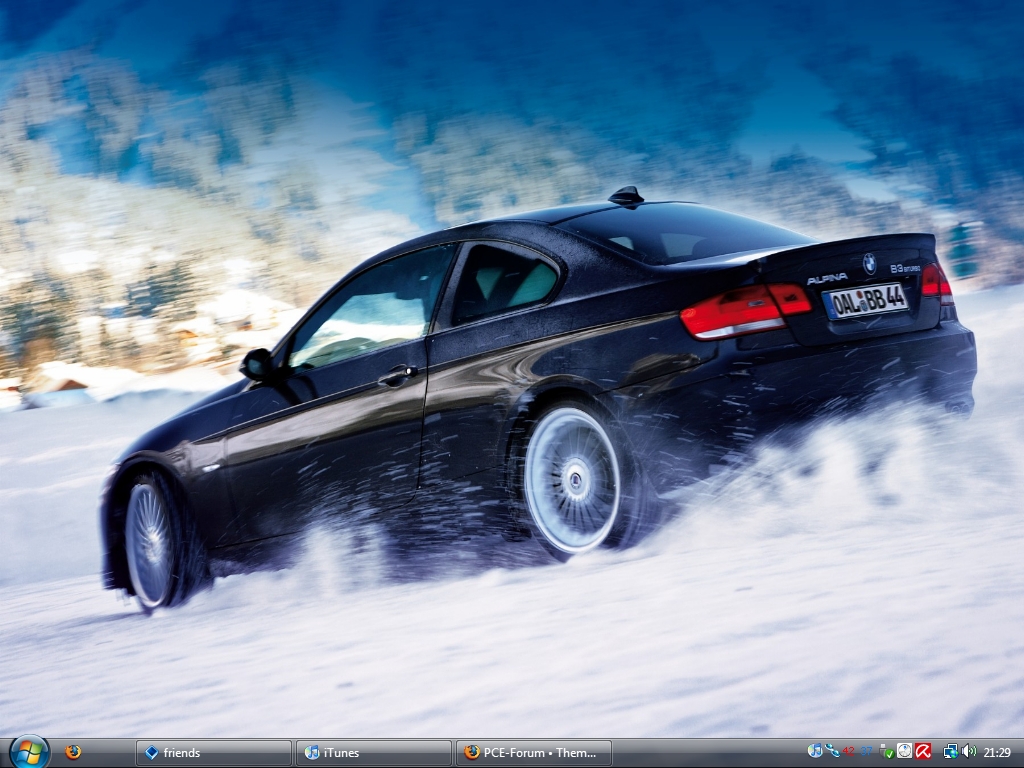Image resolution: width=1024 pixels, height=768 pixels.
Task: Click the car's rear wheel on the wallpaper
Action: (x=572, y=480)
